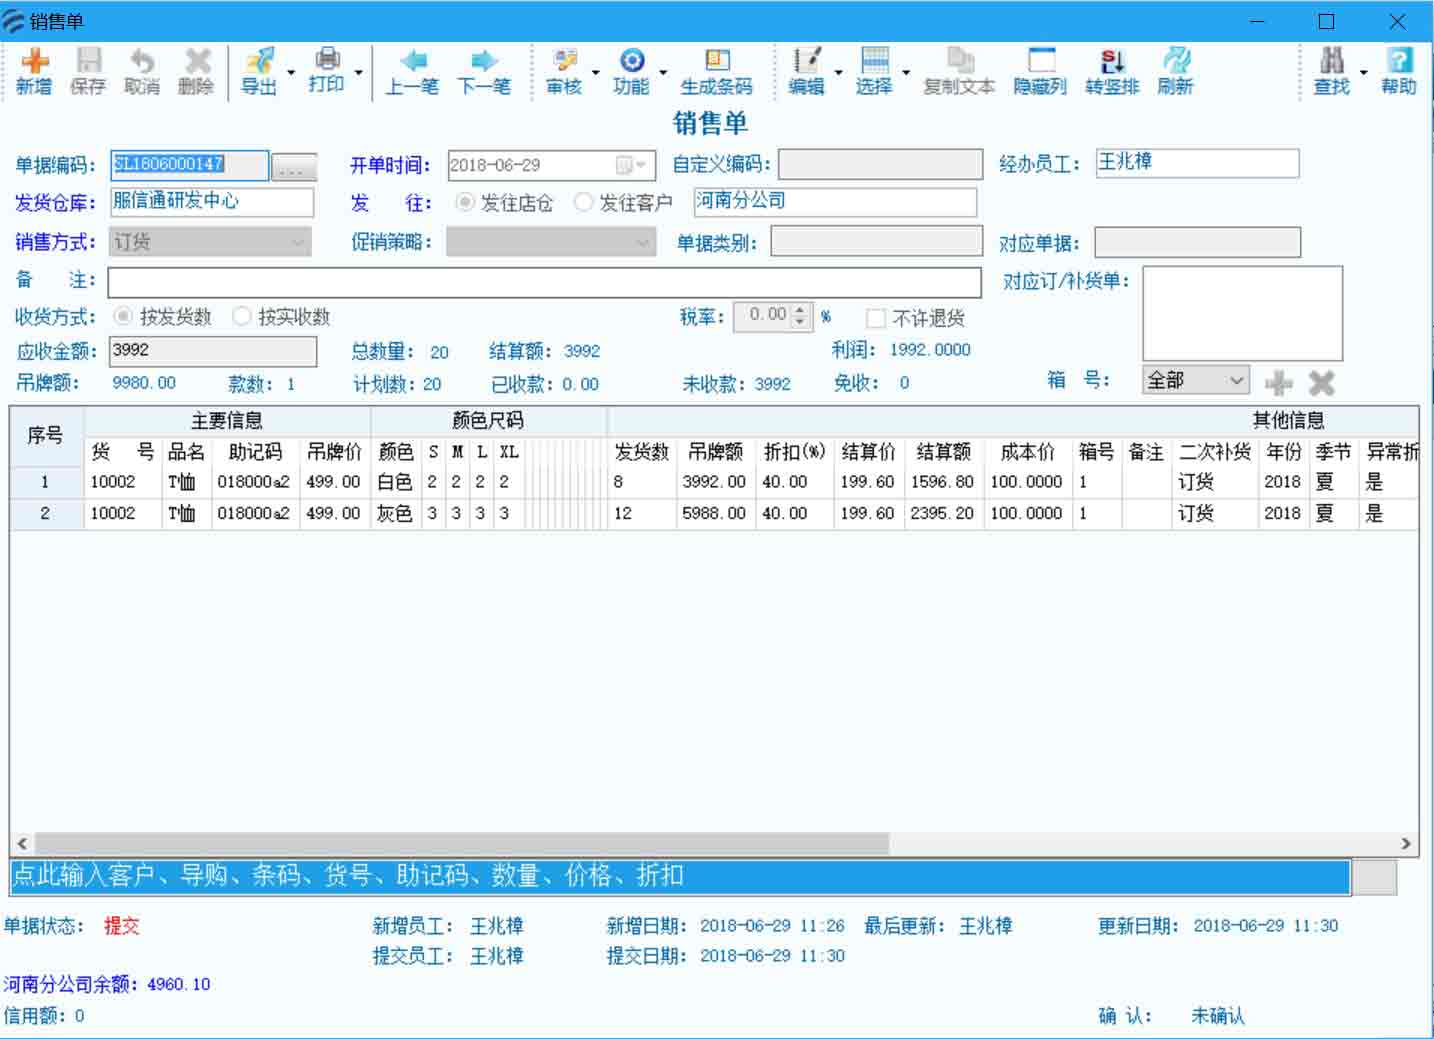This screenshot has width=1434, height=1039.
Task: Click the 取消 (Cancel) toolbar icon
Action: (x=142, y=71)
